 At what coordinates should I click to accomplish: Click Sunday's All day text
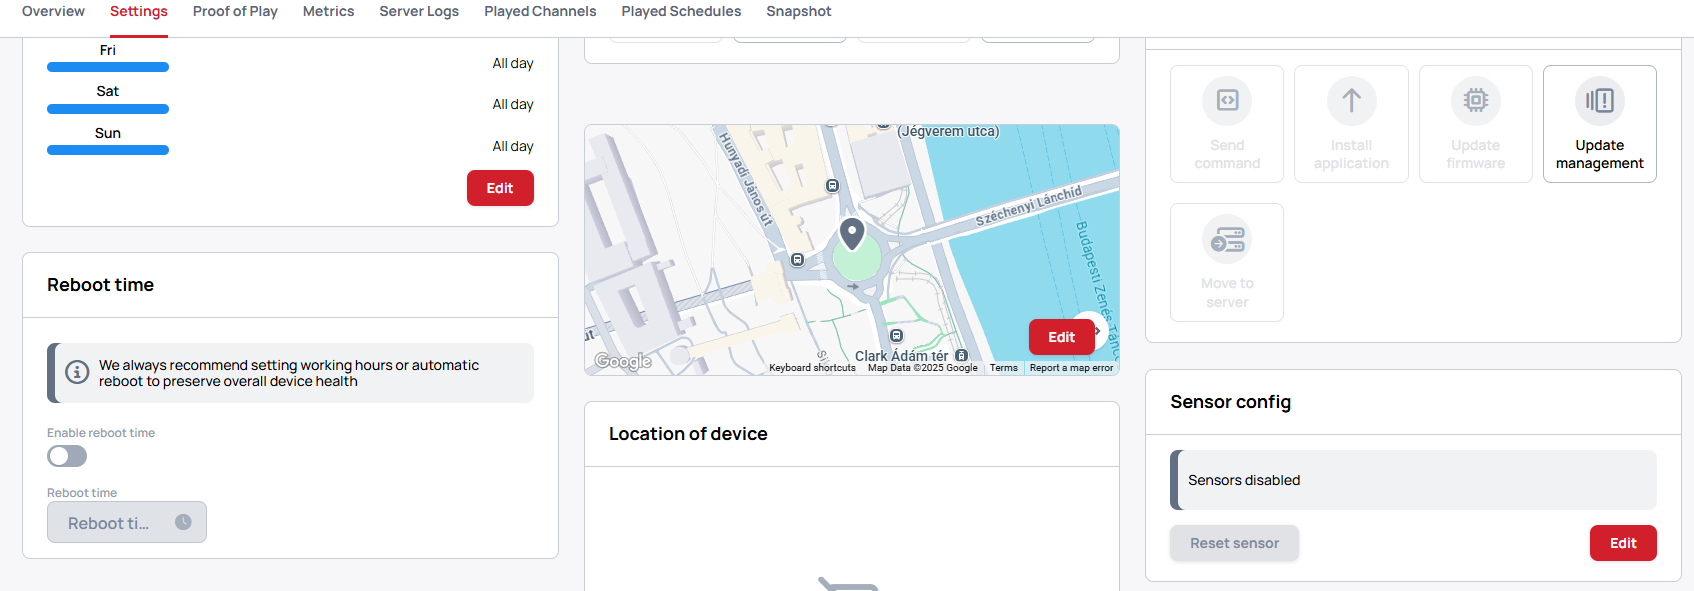[513, 146]
